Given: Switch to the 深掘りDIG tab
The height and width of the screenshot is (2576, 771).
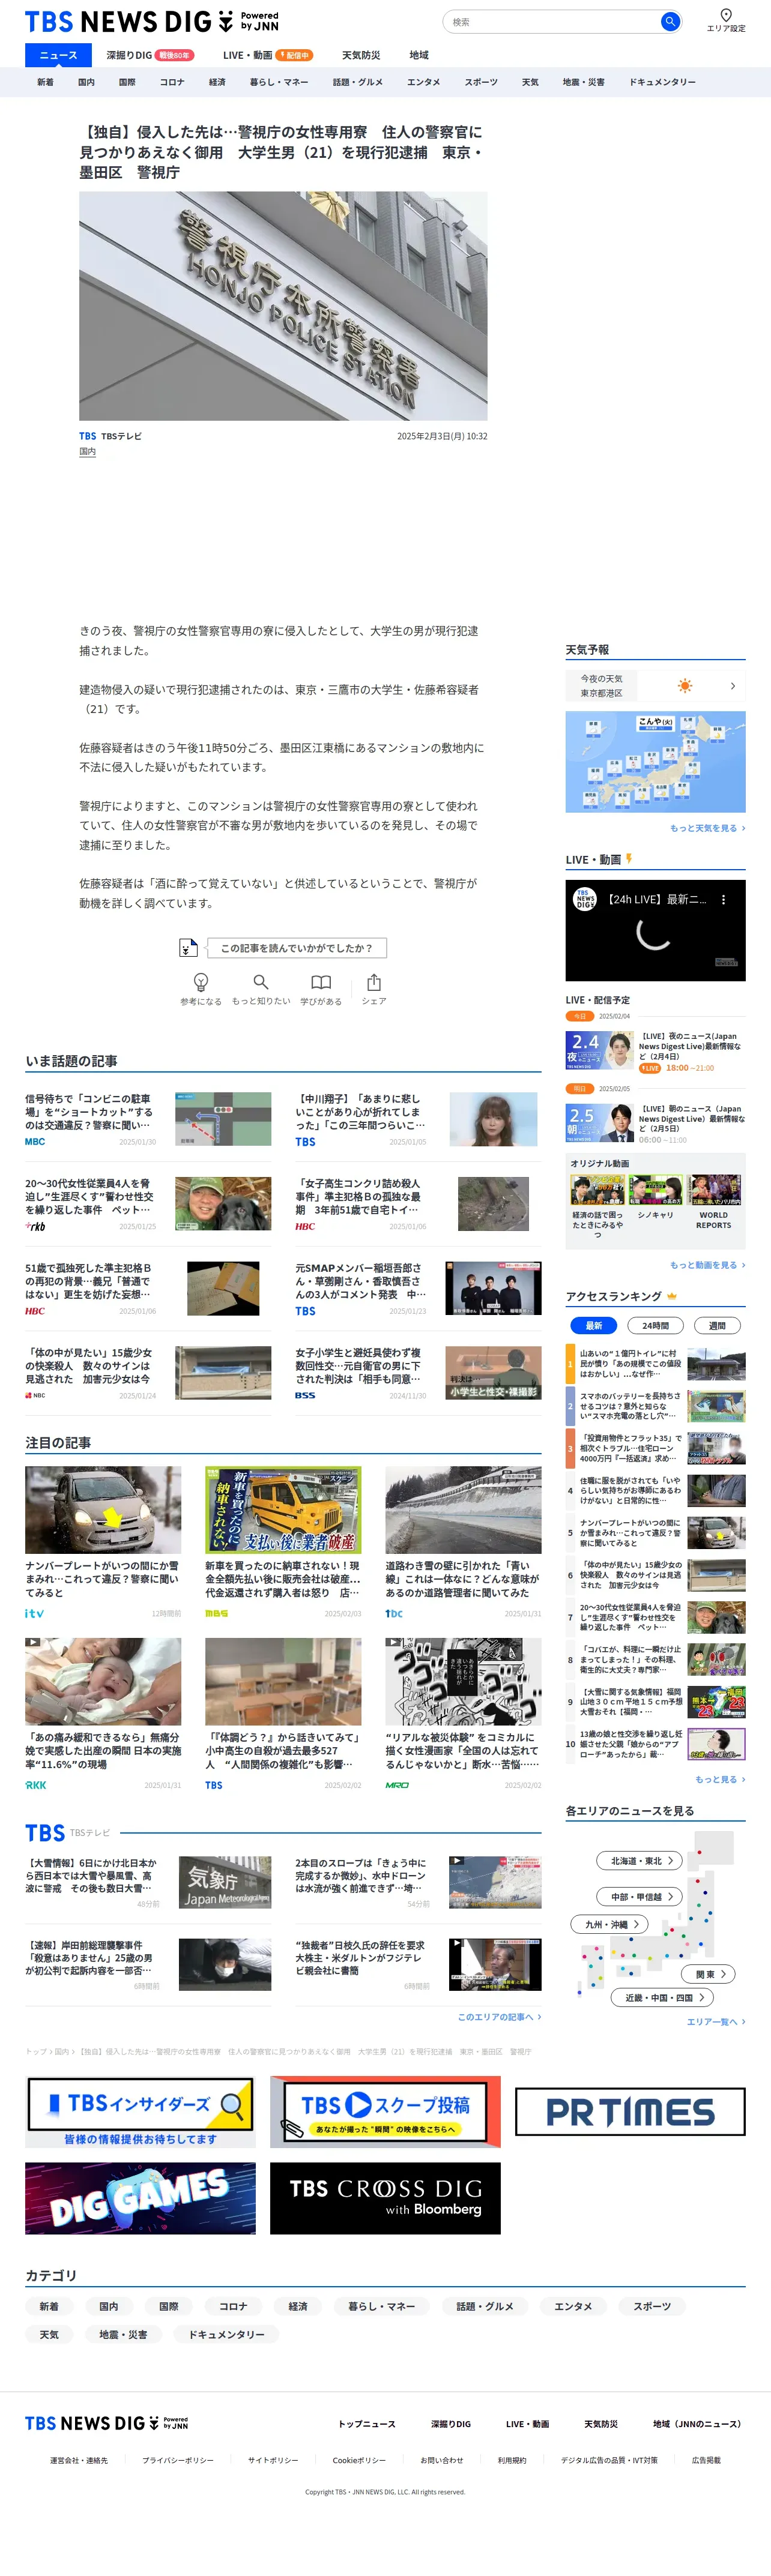Looking at the screenshot, I should [150, 55].
